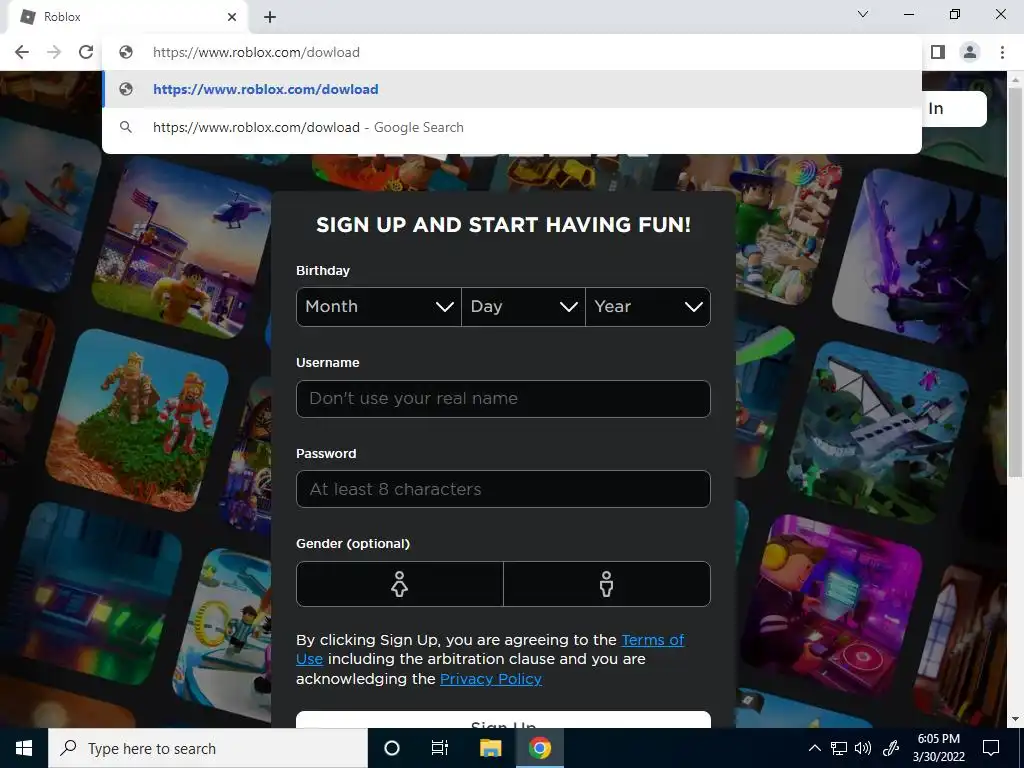Screen dimensions: 1024x768
Task: Open Task View on the taskbar
Action: point(440,748)
